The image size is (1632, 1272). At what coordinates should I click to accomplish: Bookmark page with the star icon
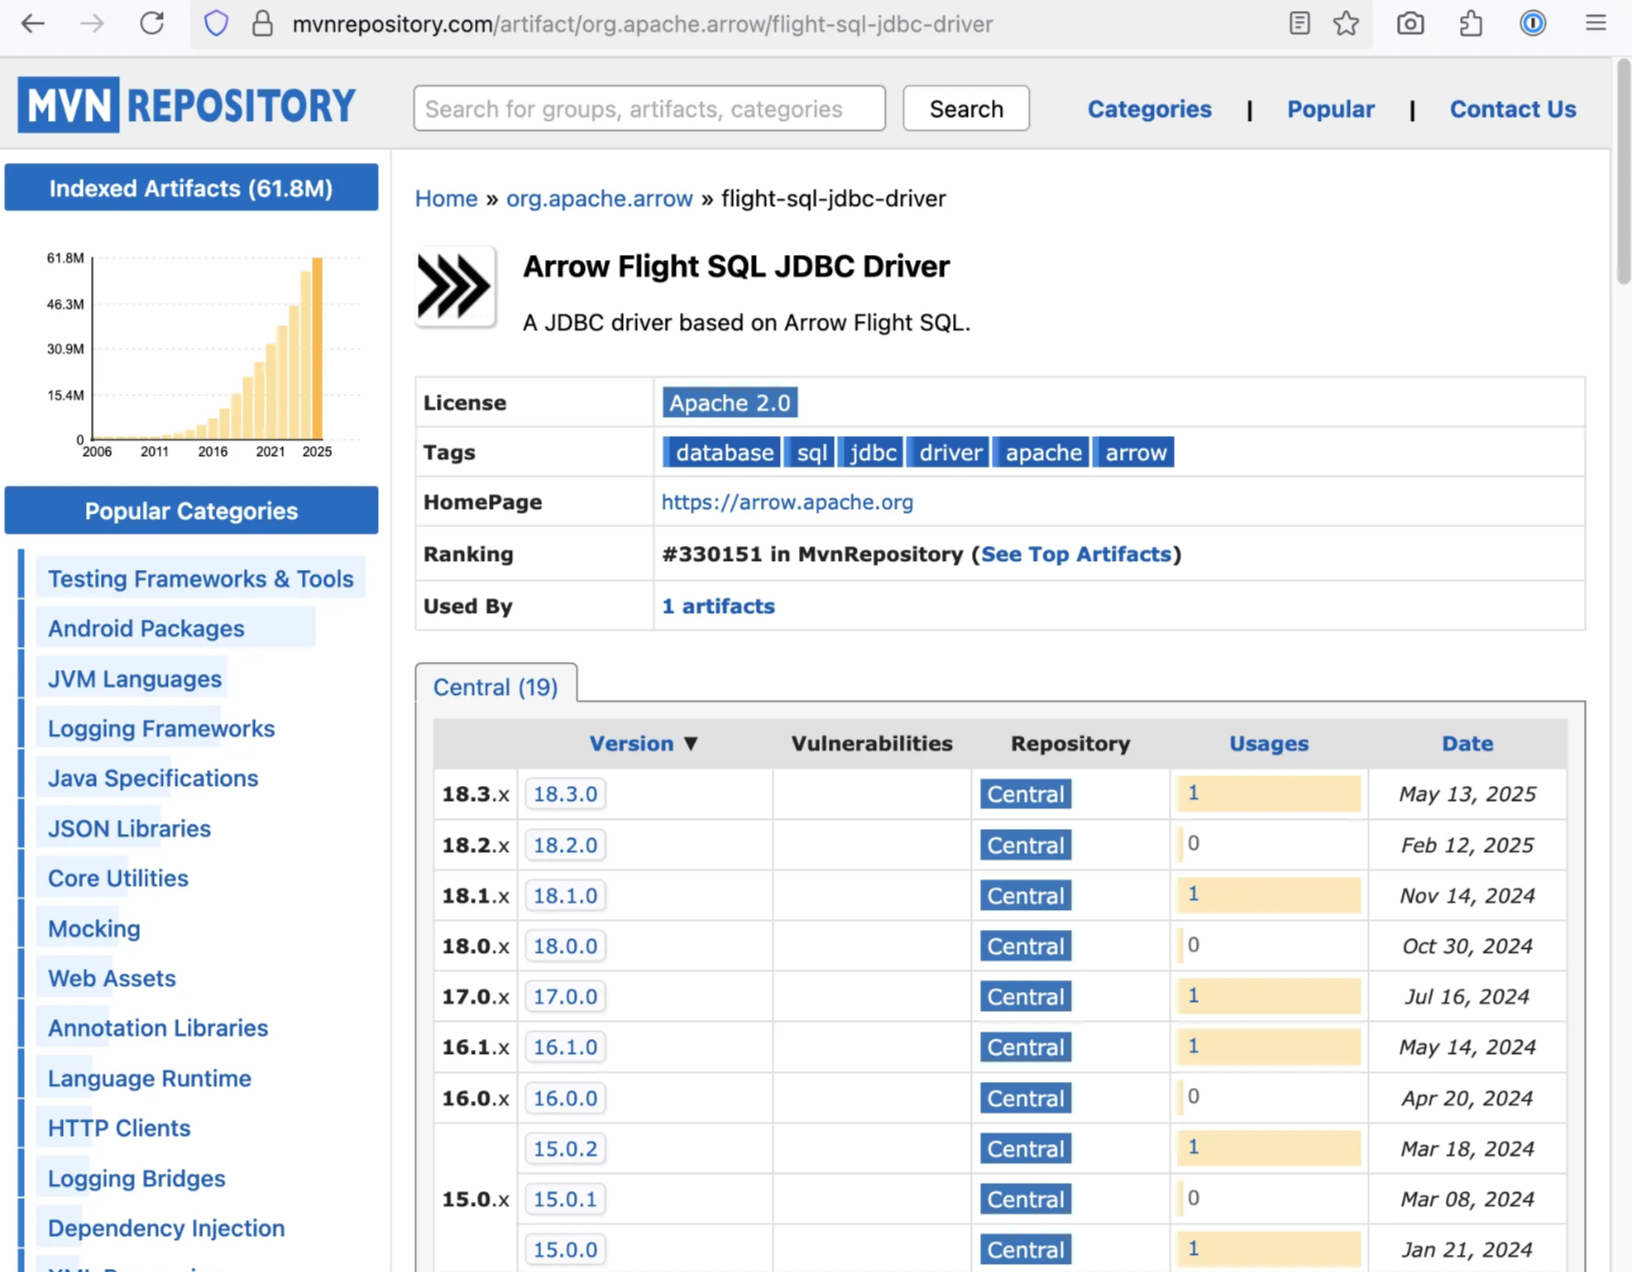1346,24
